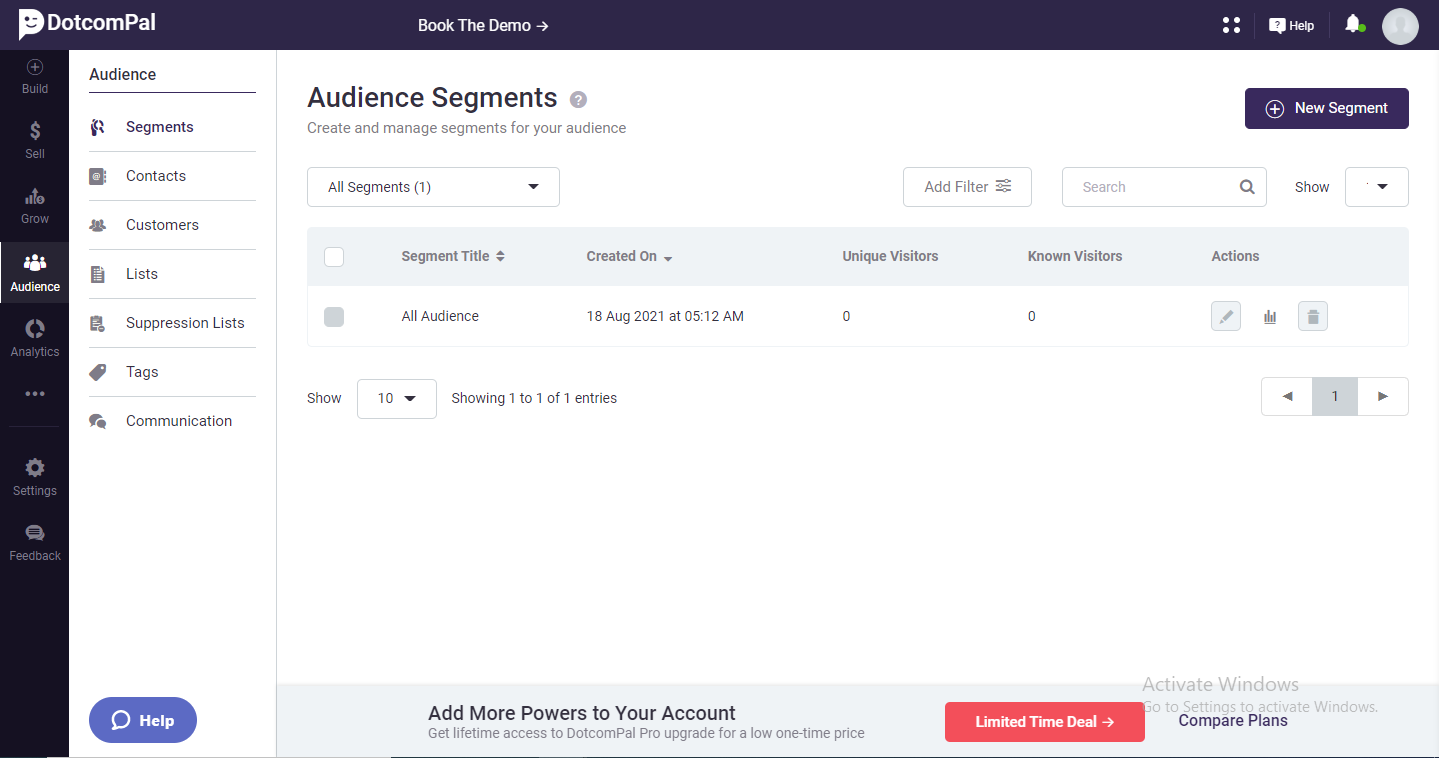This screenshot has width=1439, height=758.
Task: Delete the All Audience segment
Action: (x=1312, y=315)
